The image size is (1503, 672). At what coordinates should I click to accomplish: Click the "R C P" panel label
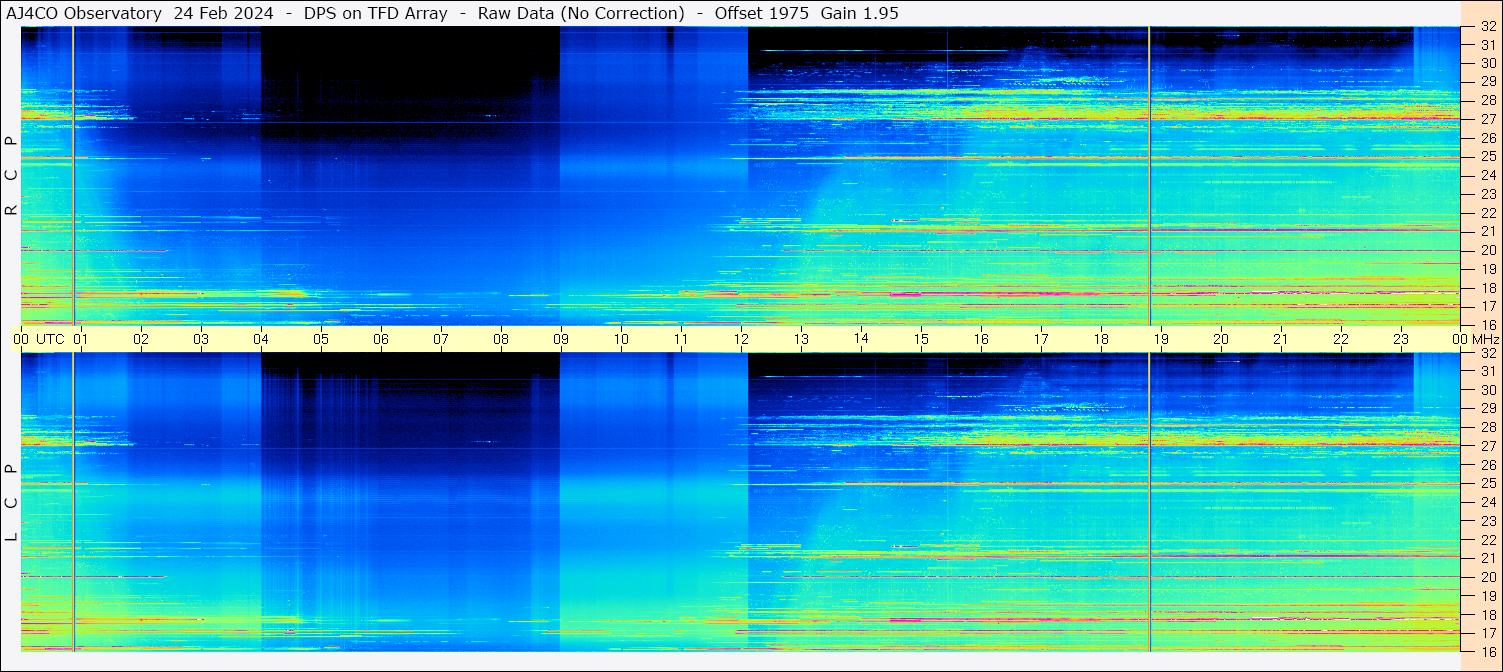[11, 176]
